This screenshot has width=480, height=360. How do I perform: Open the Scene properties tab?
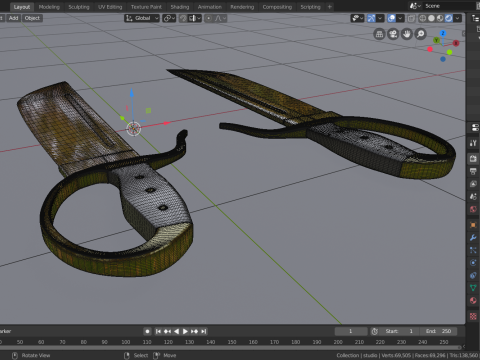pos(473,197)
